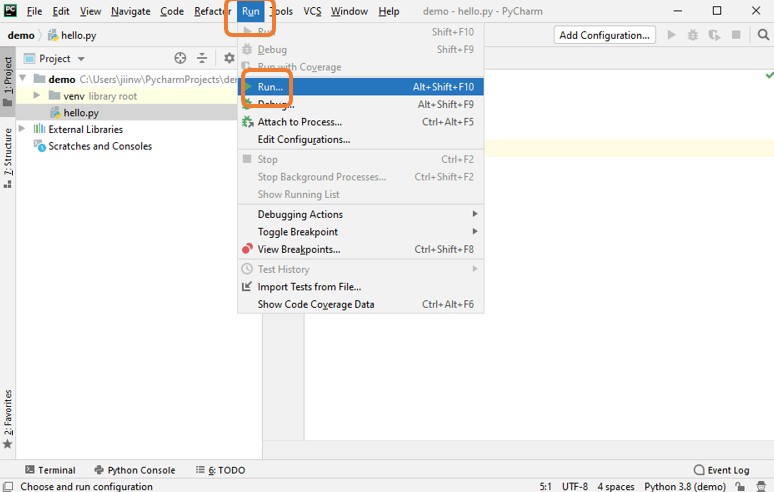Choose Edit Configurations...
This screenshot has height=492, width=774.
[x=360, y=140]
